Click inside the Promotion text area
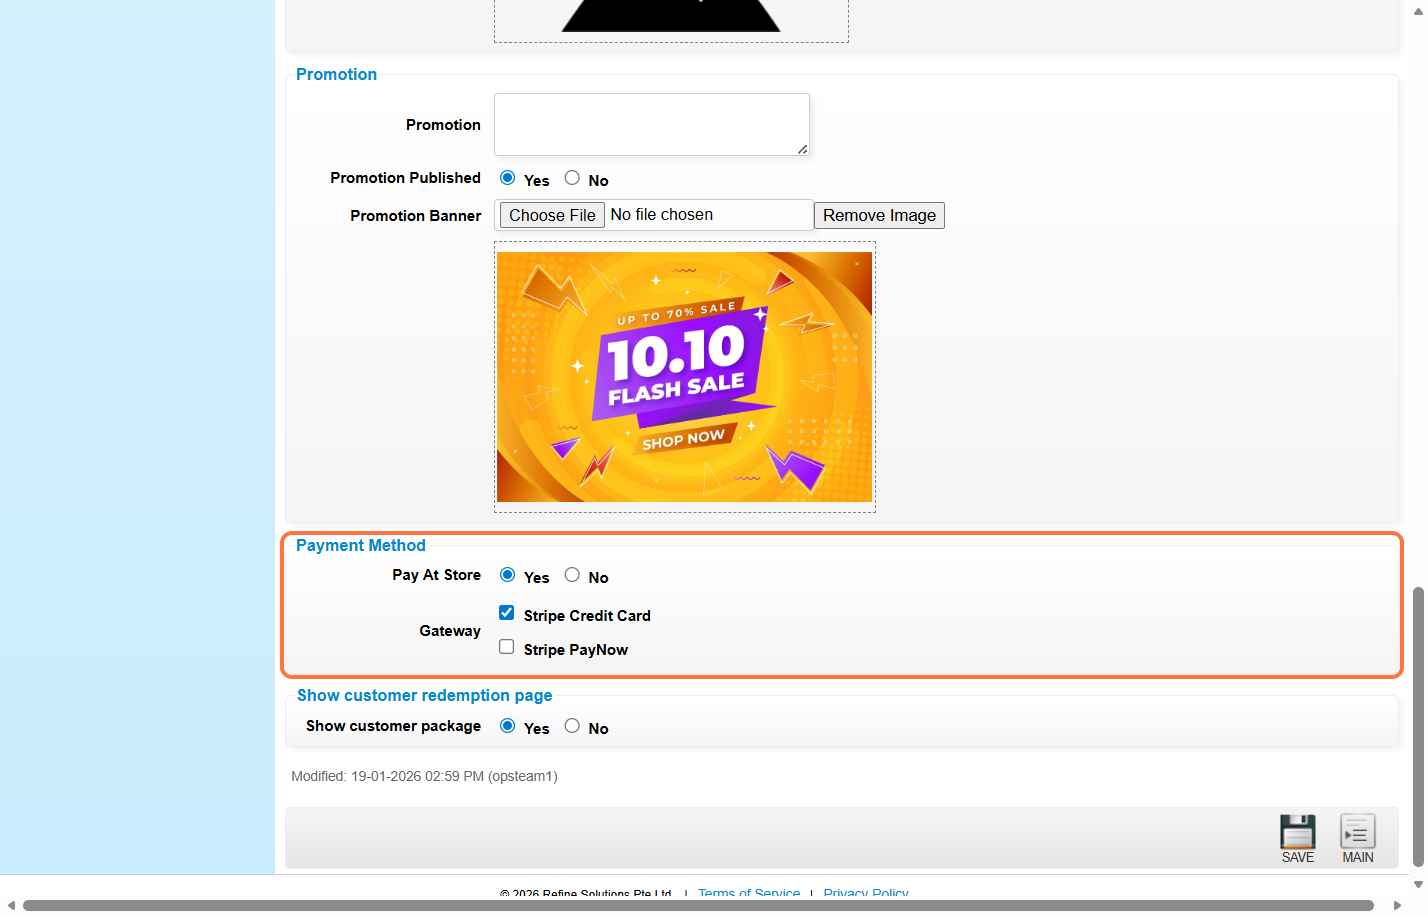 point(651,125)
